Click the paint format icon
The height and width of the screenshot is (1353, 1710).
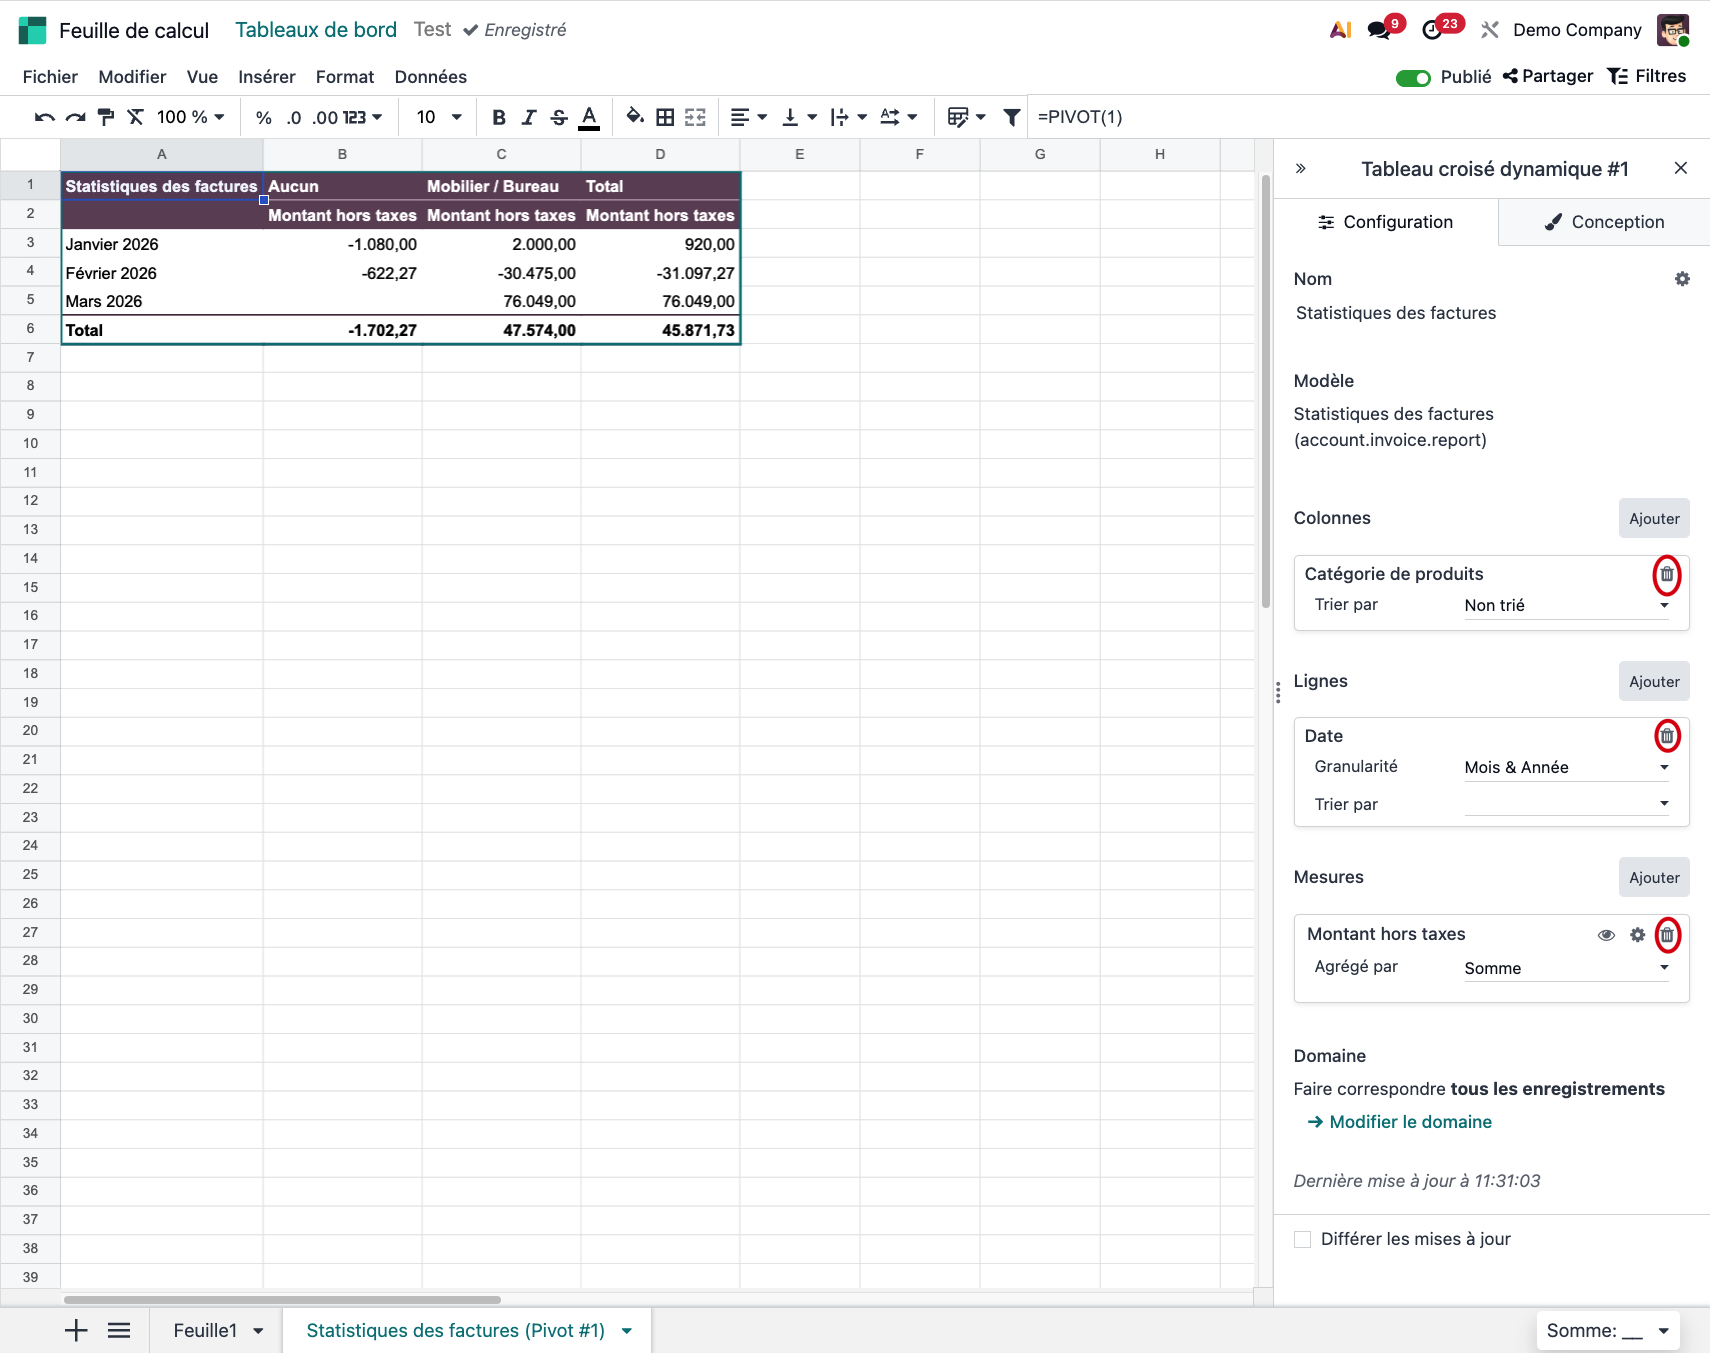(105, 117)
